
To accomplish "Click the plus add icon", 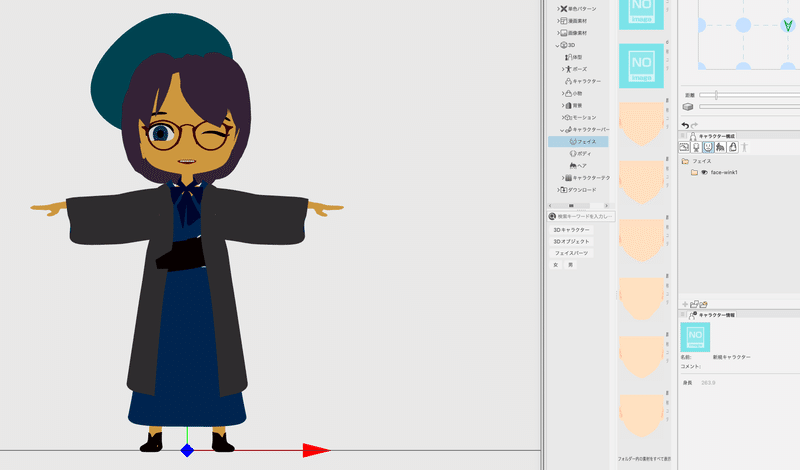I will (685, 304).
